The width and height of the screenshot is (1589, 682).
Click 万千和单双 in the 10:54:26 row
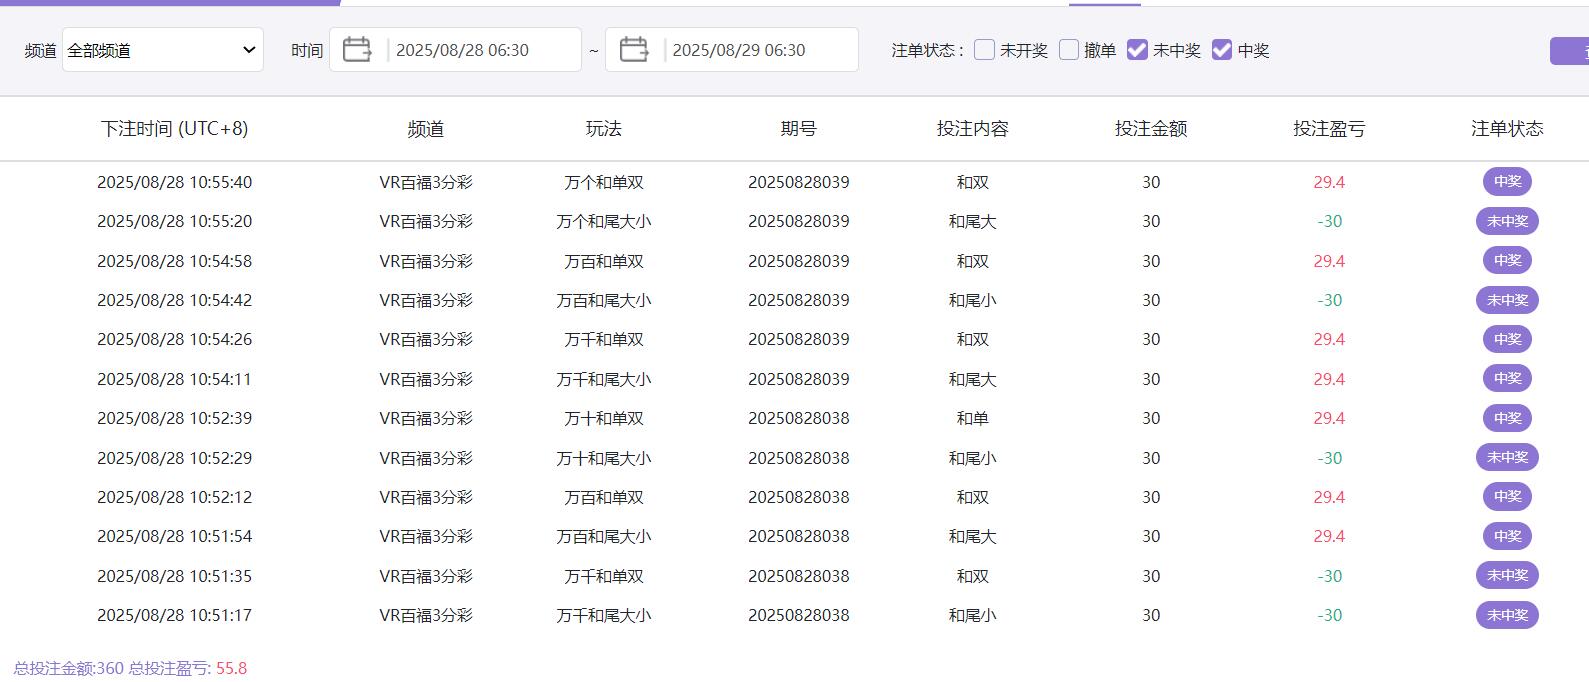pyautogui.click(x=604, y=339)
